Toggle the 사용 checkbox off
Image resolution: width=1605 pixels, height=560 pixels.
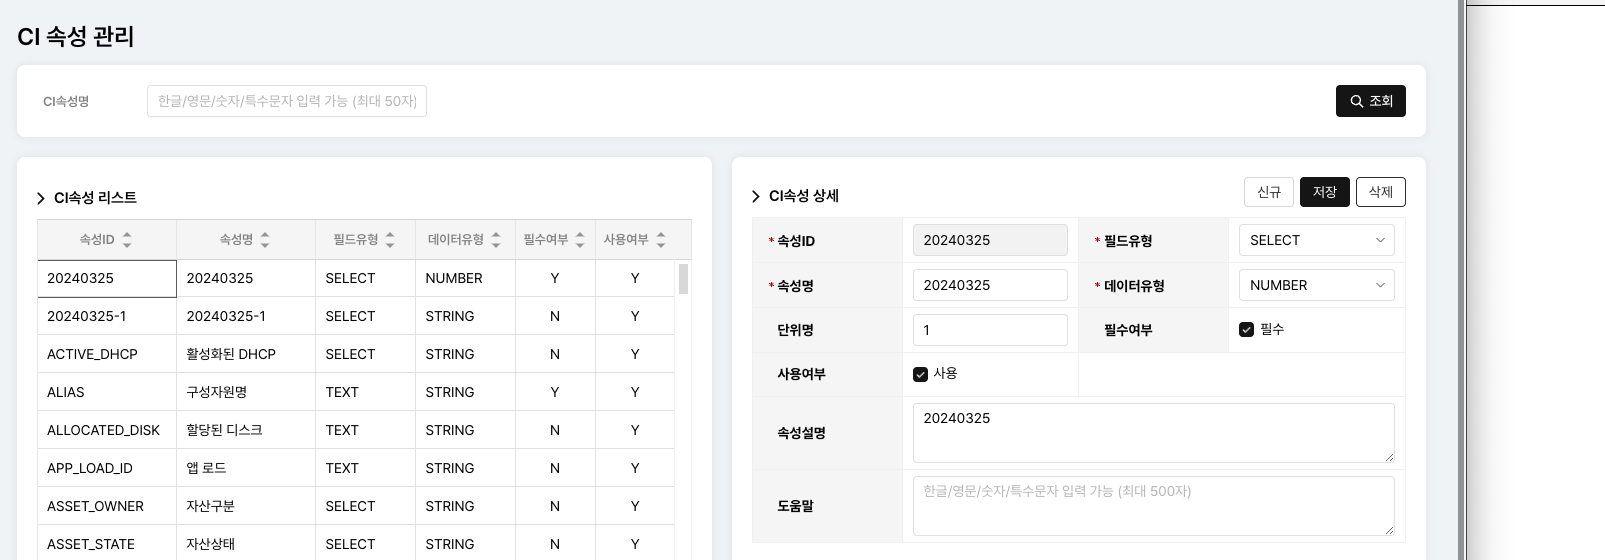(x=920, y=374)
